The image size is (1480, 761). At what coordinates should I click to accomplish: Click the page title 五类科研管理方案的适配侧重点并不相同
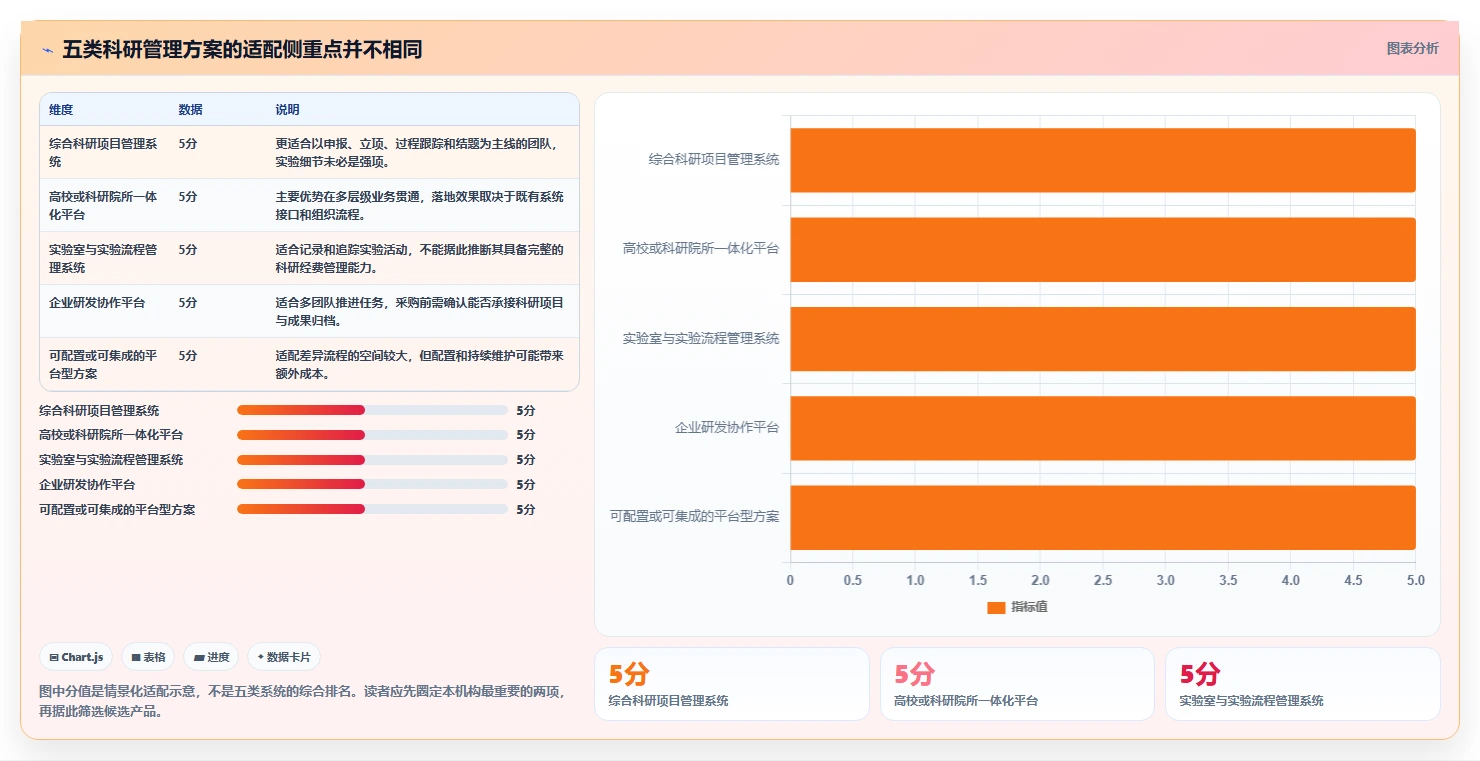(242, 49)
